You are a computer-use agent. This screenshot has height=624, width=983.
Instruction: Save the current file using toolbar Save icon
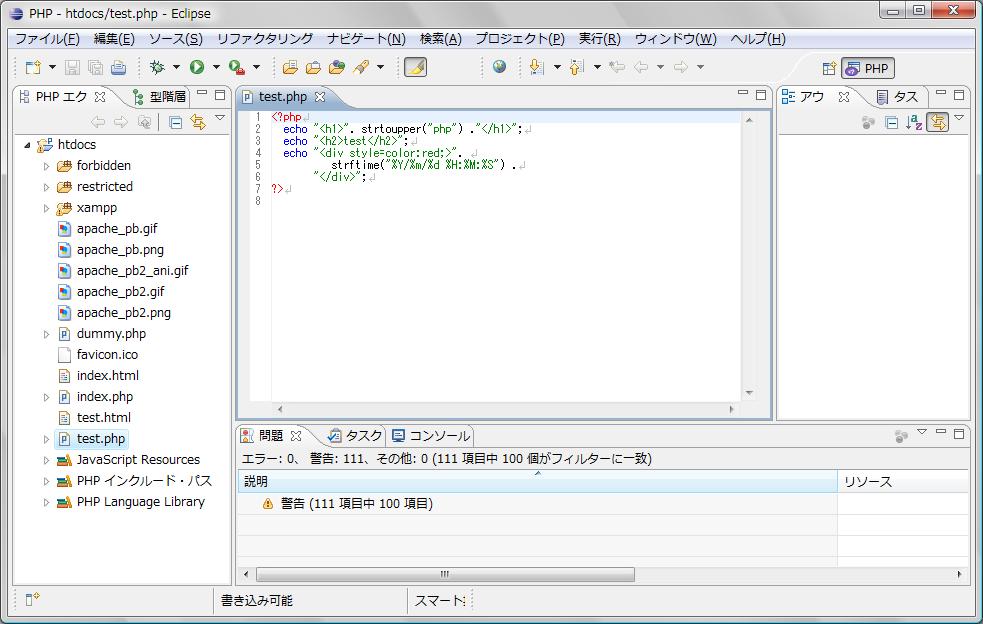tap(72, 67)
